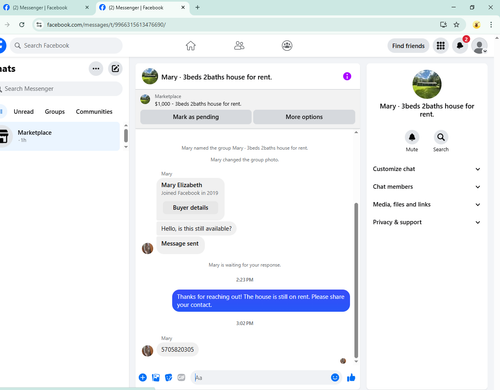
Task: Click the conversation header group photo
Action: coord(150,76)
